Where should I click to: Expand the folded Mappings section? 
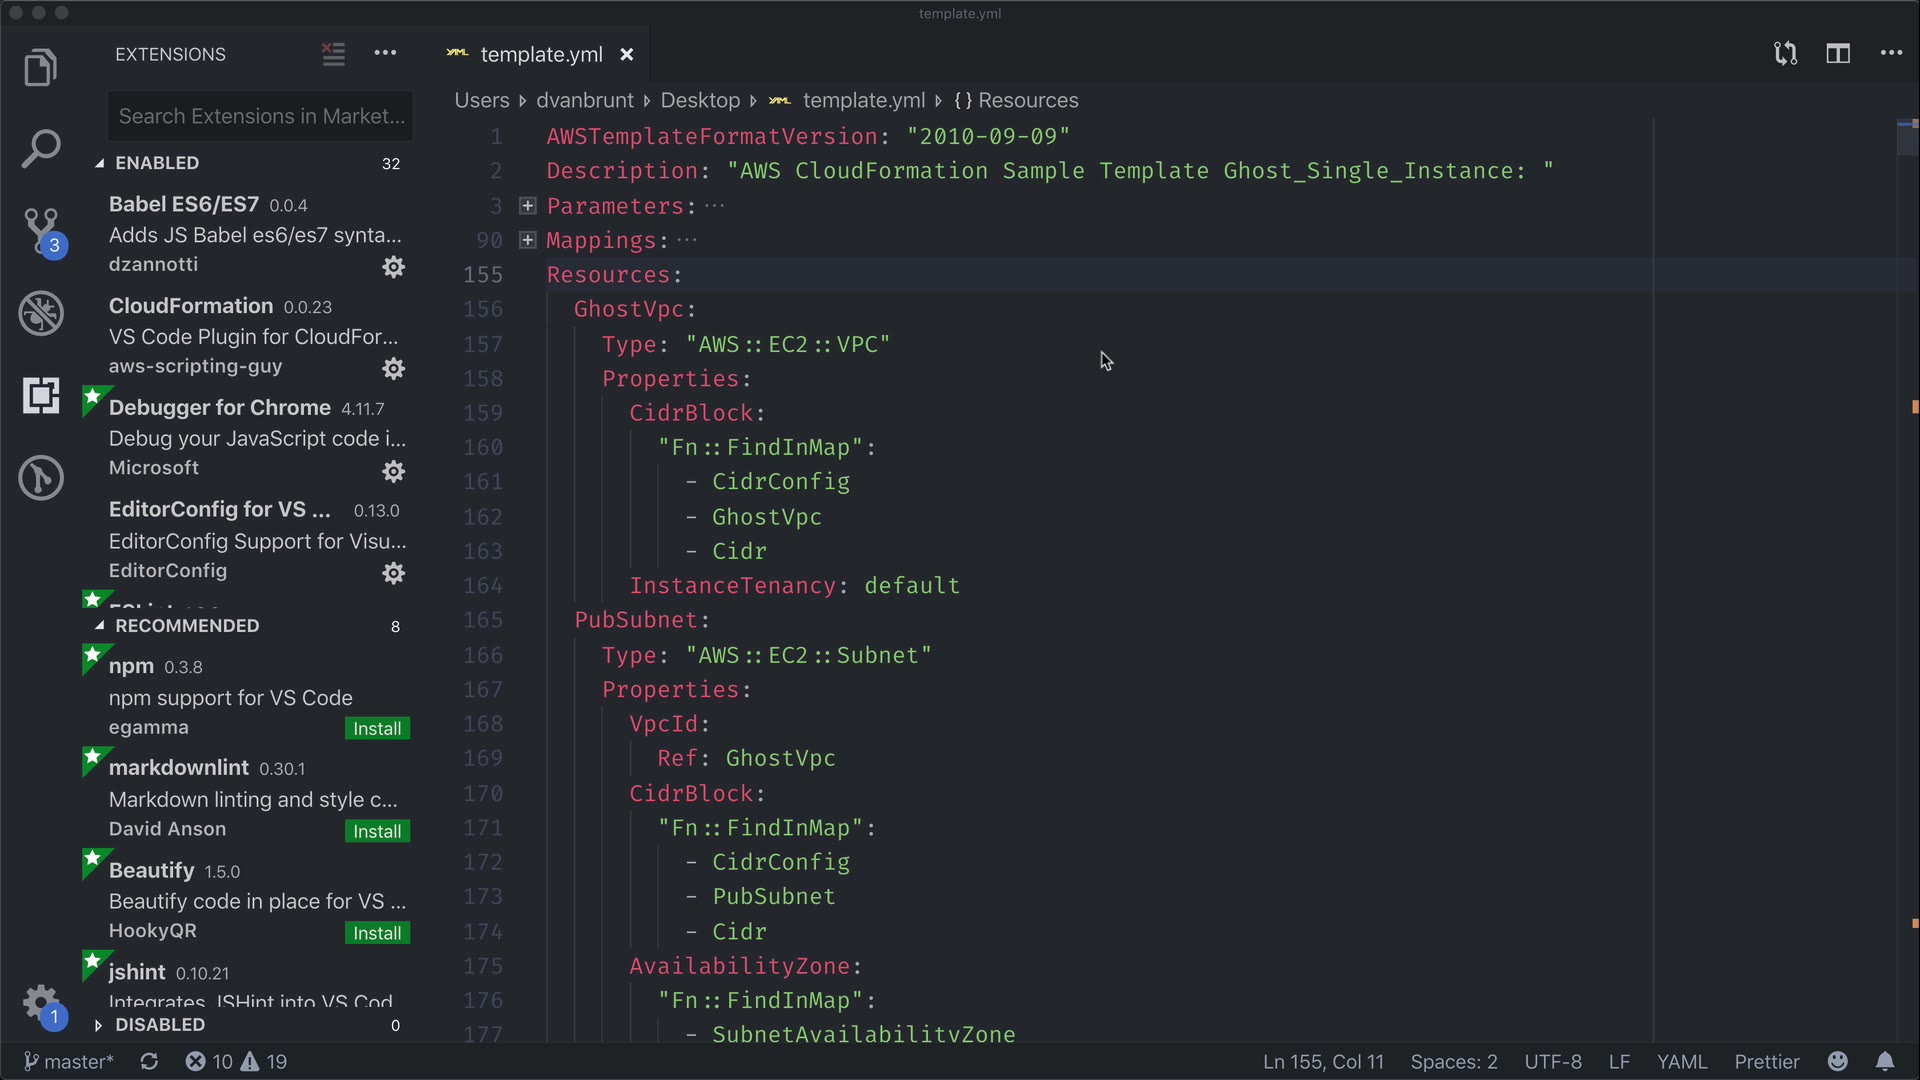[528, 240]
